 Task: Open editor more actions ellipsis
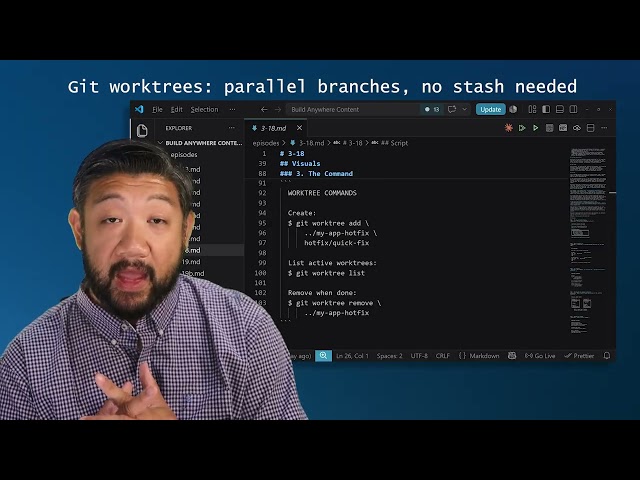[x=604, y=128]
